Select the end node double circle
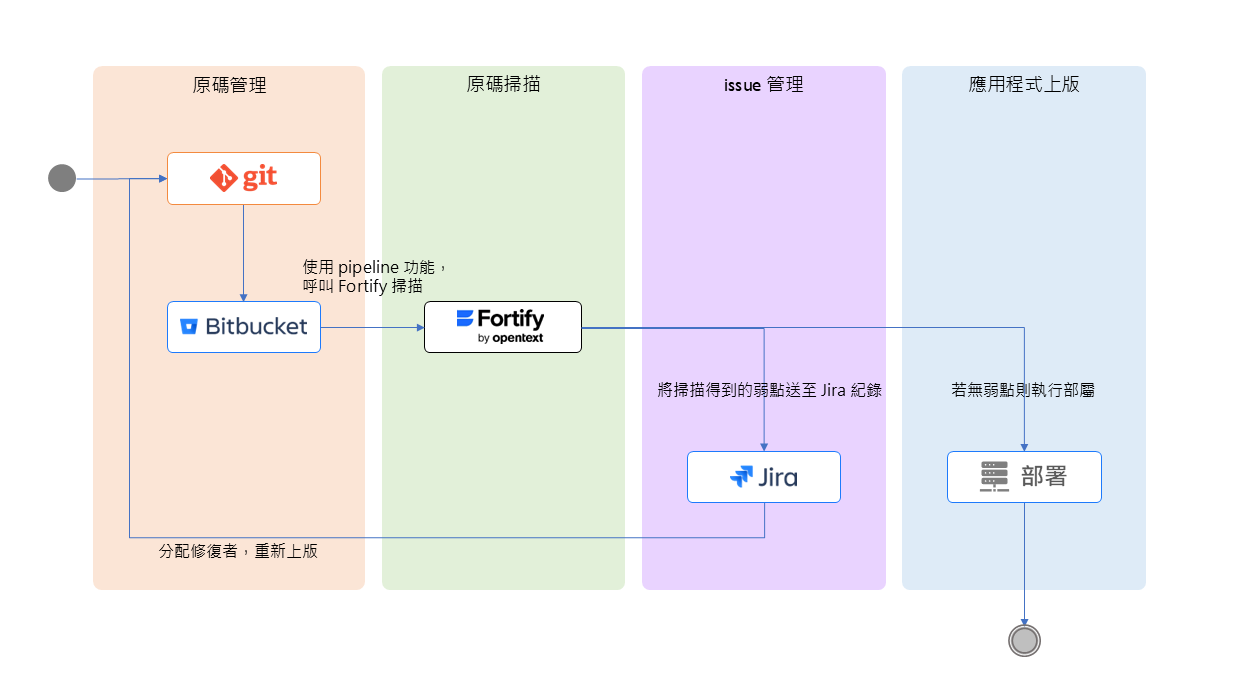The image size is (1245, 688). pos(1024,640)
